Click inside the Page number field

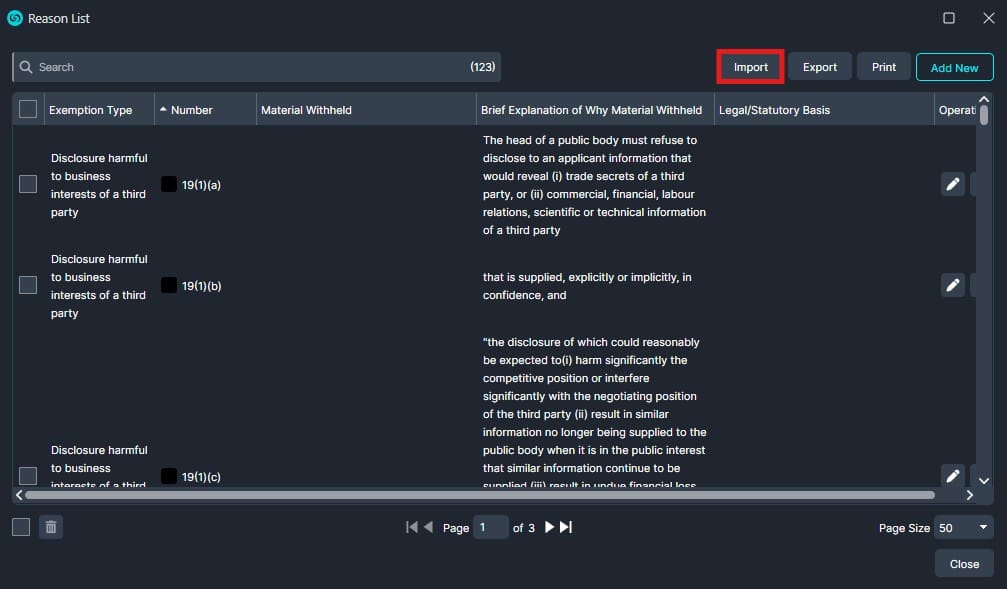[x=490, y=527]
